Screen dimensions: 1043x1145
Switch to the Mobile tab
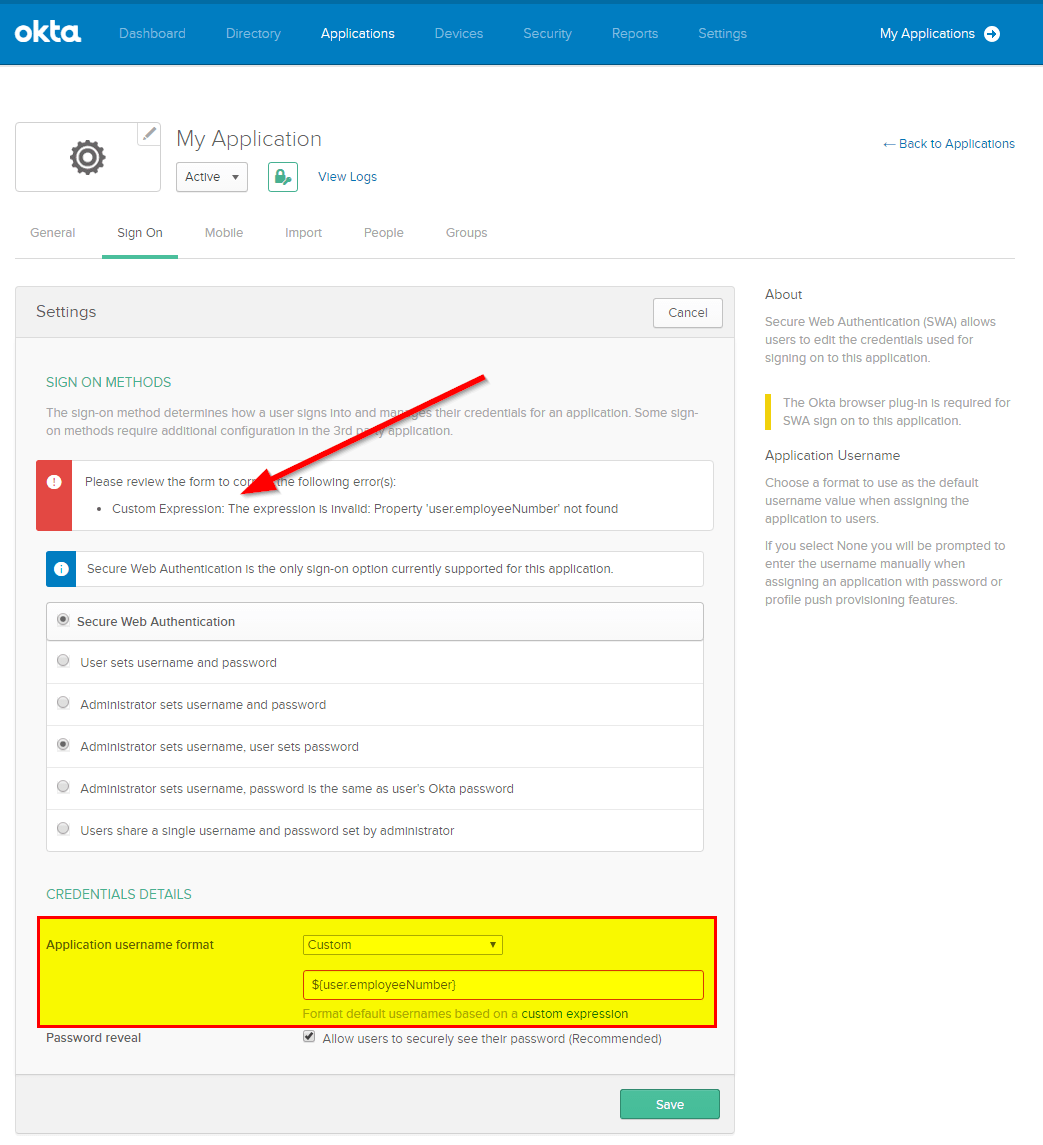point(224,233)
